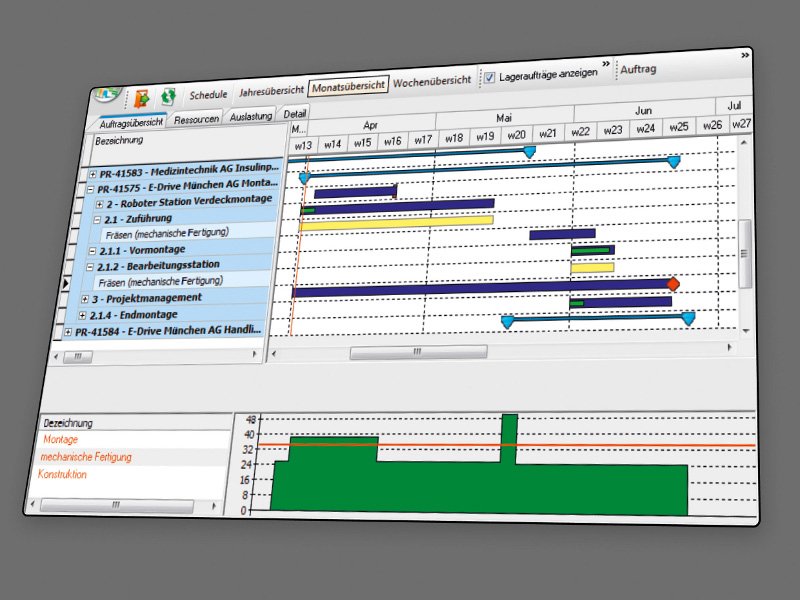Click the 2.1.4 Endmontage task bar
Image resolution: width=800 pixels, height=600 pixels.
(x=620, y=303)
